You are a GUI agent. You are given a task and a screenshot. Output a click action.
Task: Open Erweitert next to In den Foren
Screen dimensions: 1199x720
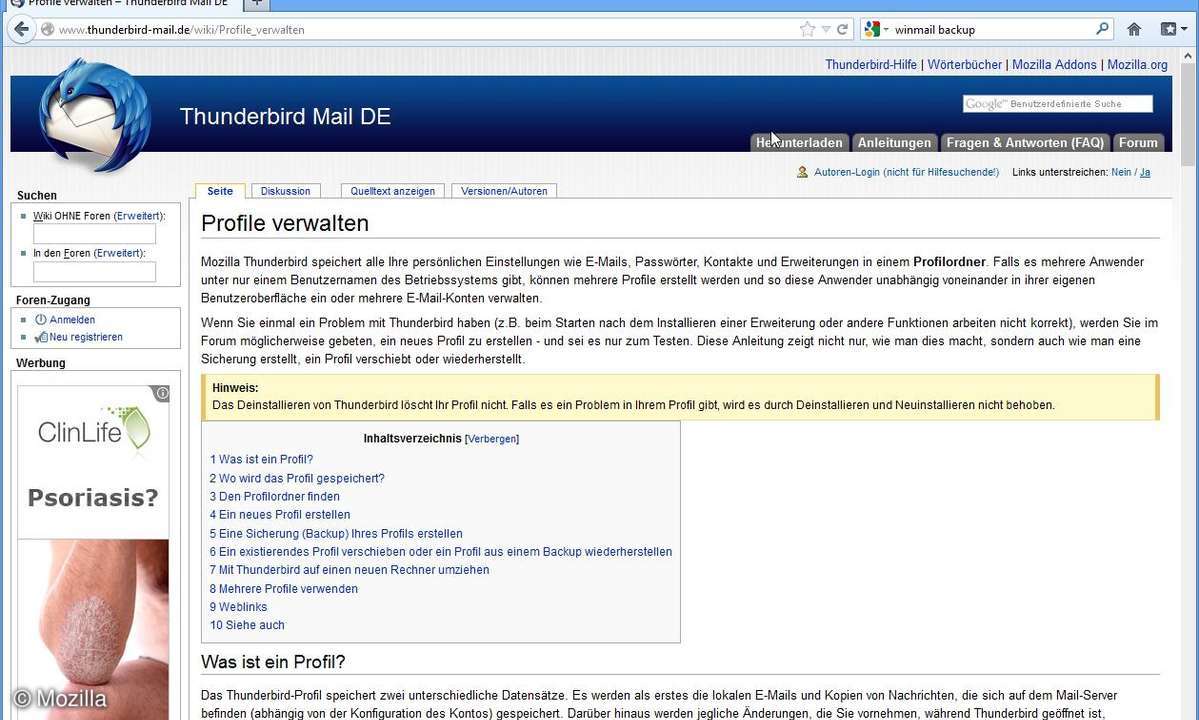pyautogui.click(x=119, y=253)
